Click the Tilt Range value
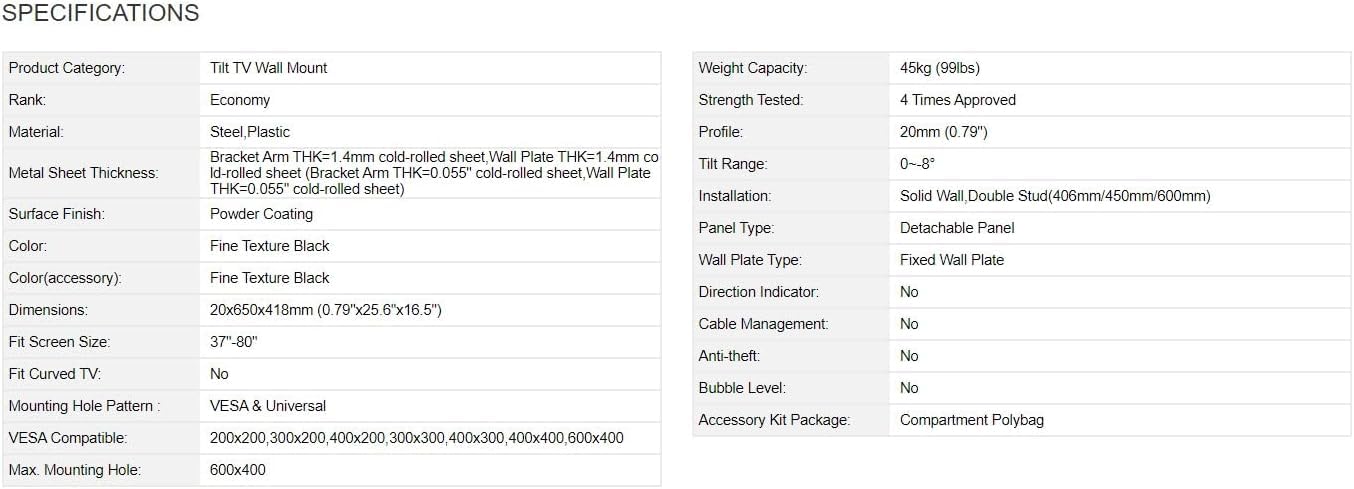 coord(918,164)
